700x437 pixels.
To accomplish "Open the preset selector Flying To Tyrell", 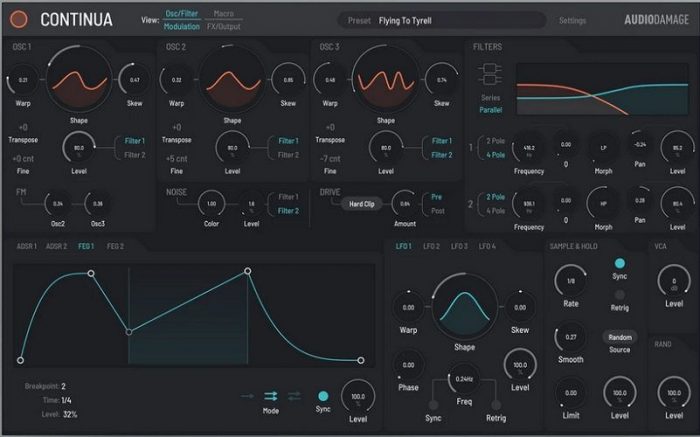I will (445, 20).
